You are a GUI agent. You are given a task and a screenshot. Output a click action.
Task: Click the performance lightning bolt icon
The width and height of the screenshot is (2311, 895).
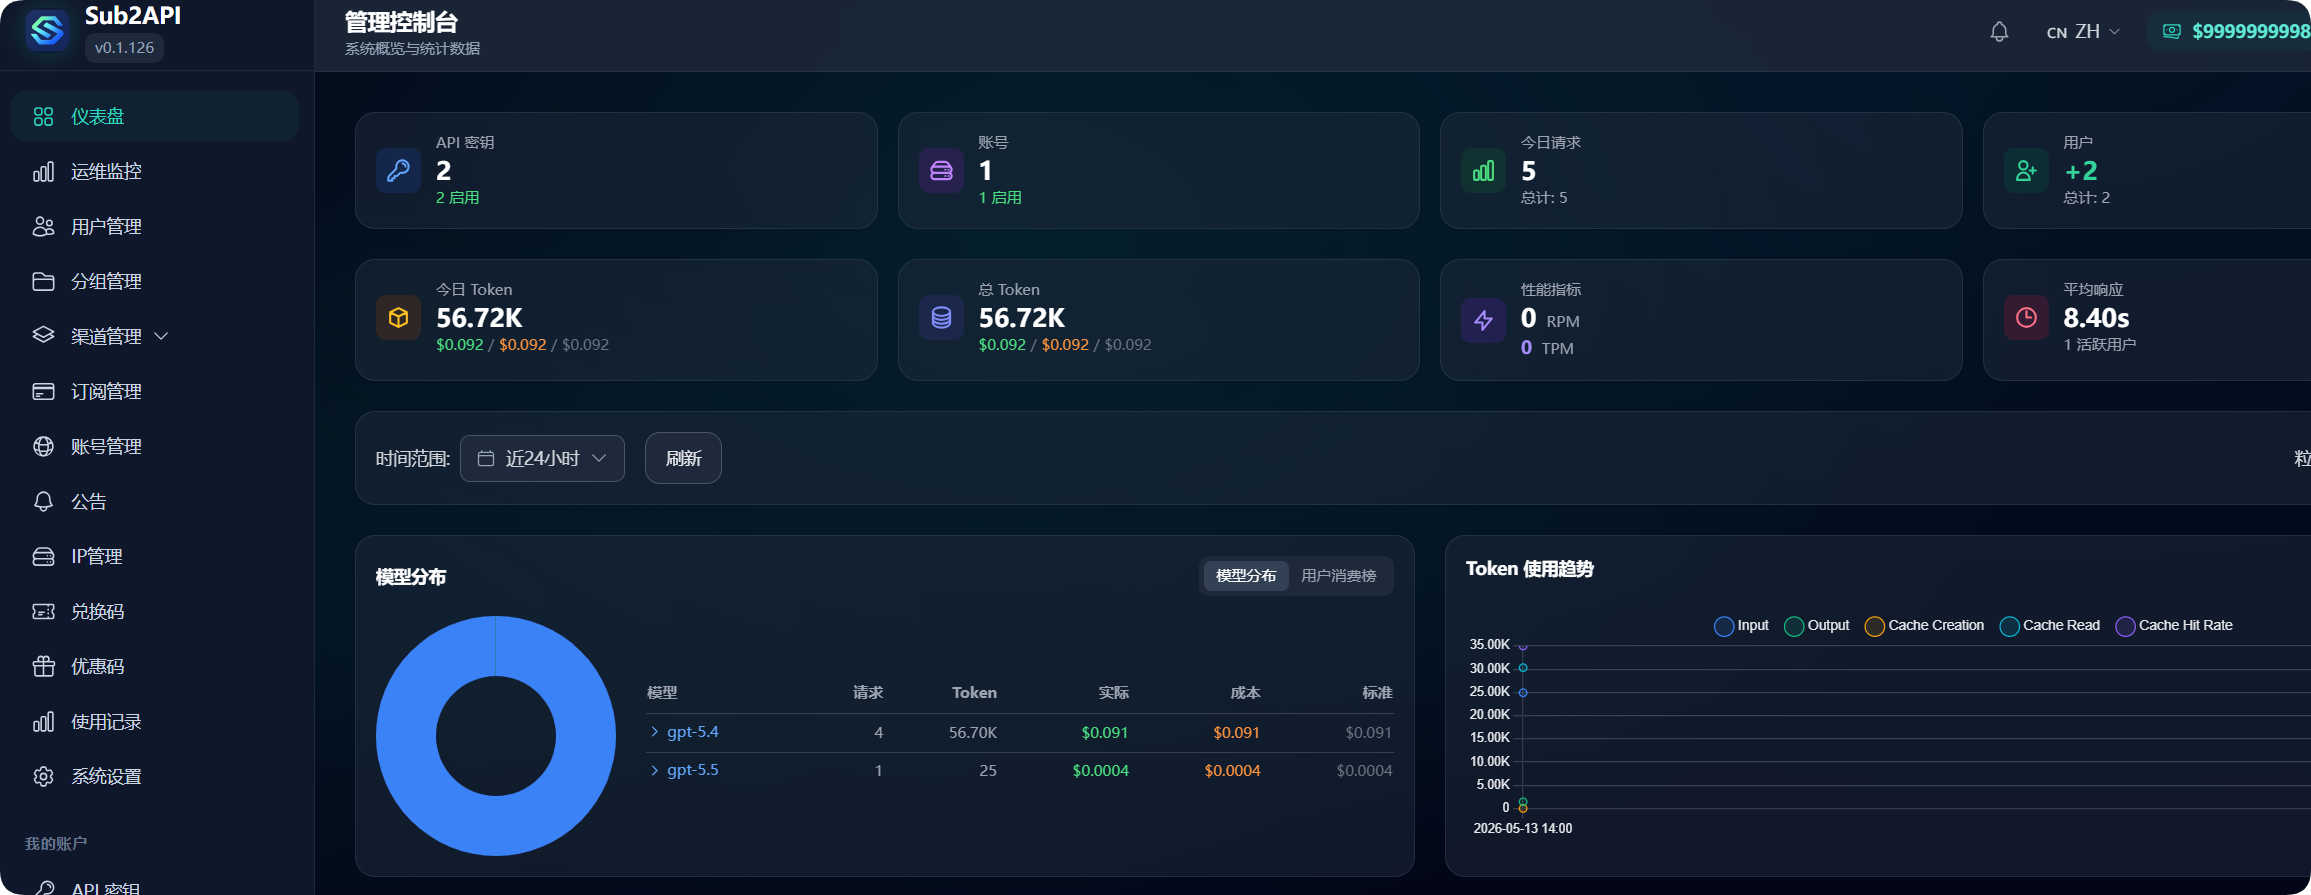click(1483, 320)
